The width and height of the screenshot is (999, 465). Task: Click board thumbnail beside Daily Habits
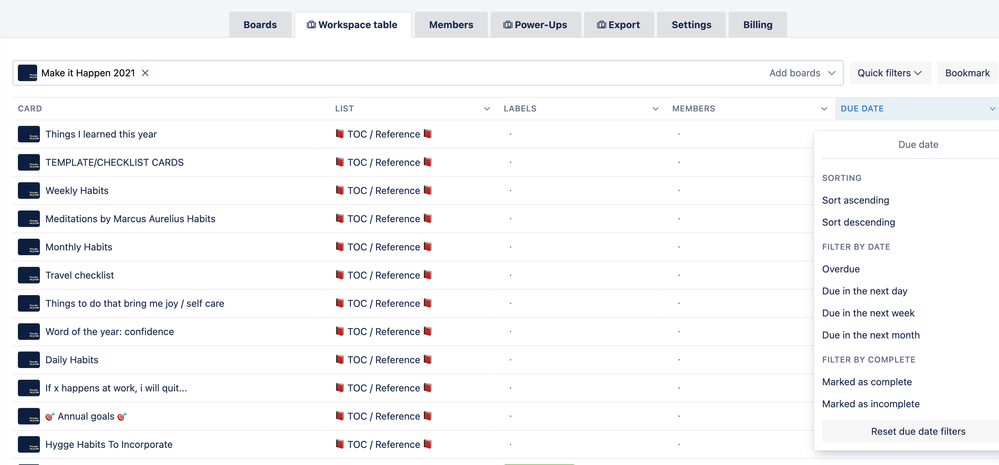click(x=29, y=360)
